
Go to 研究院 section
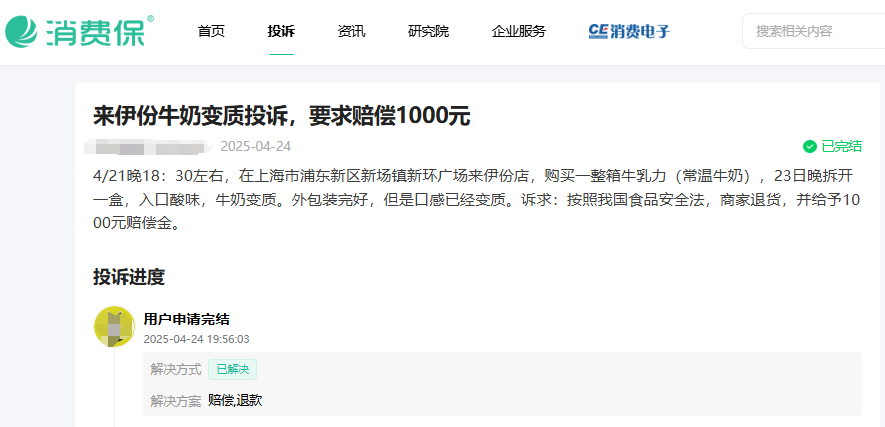(428, 31)
